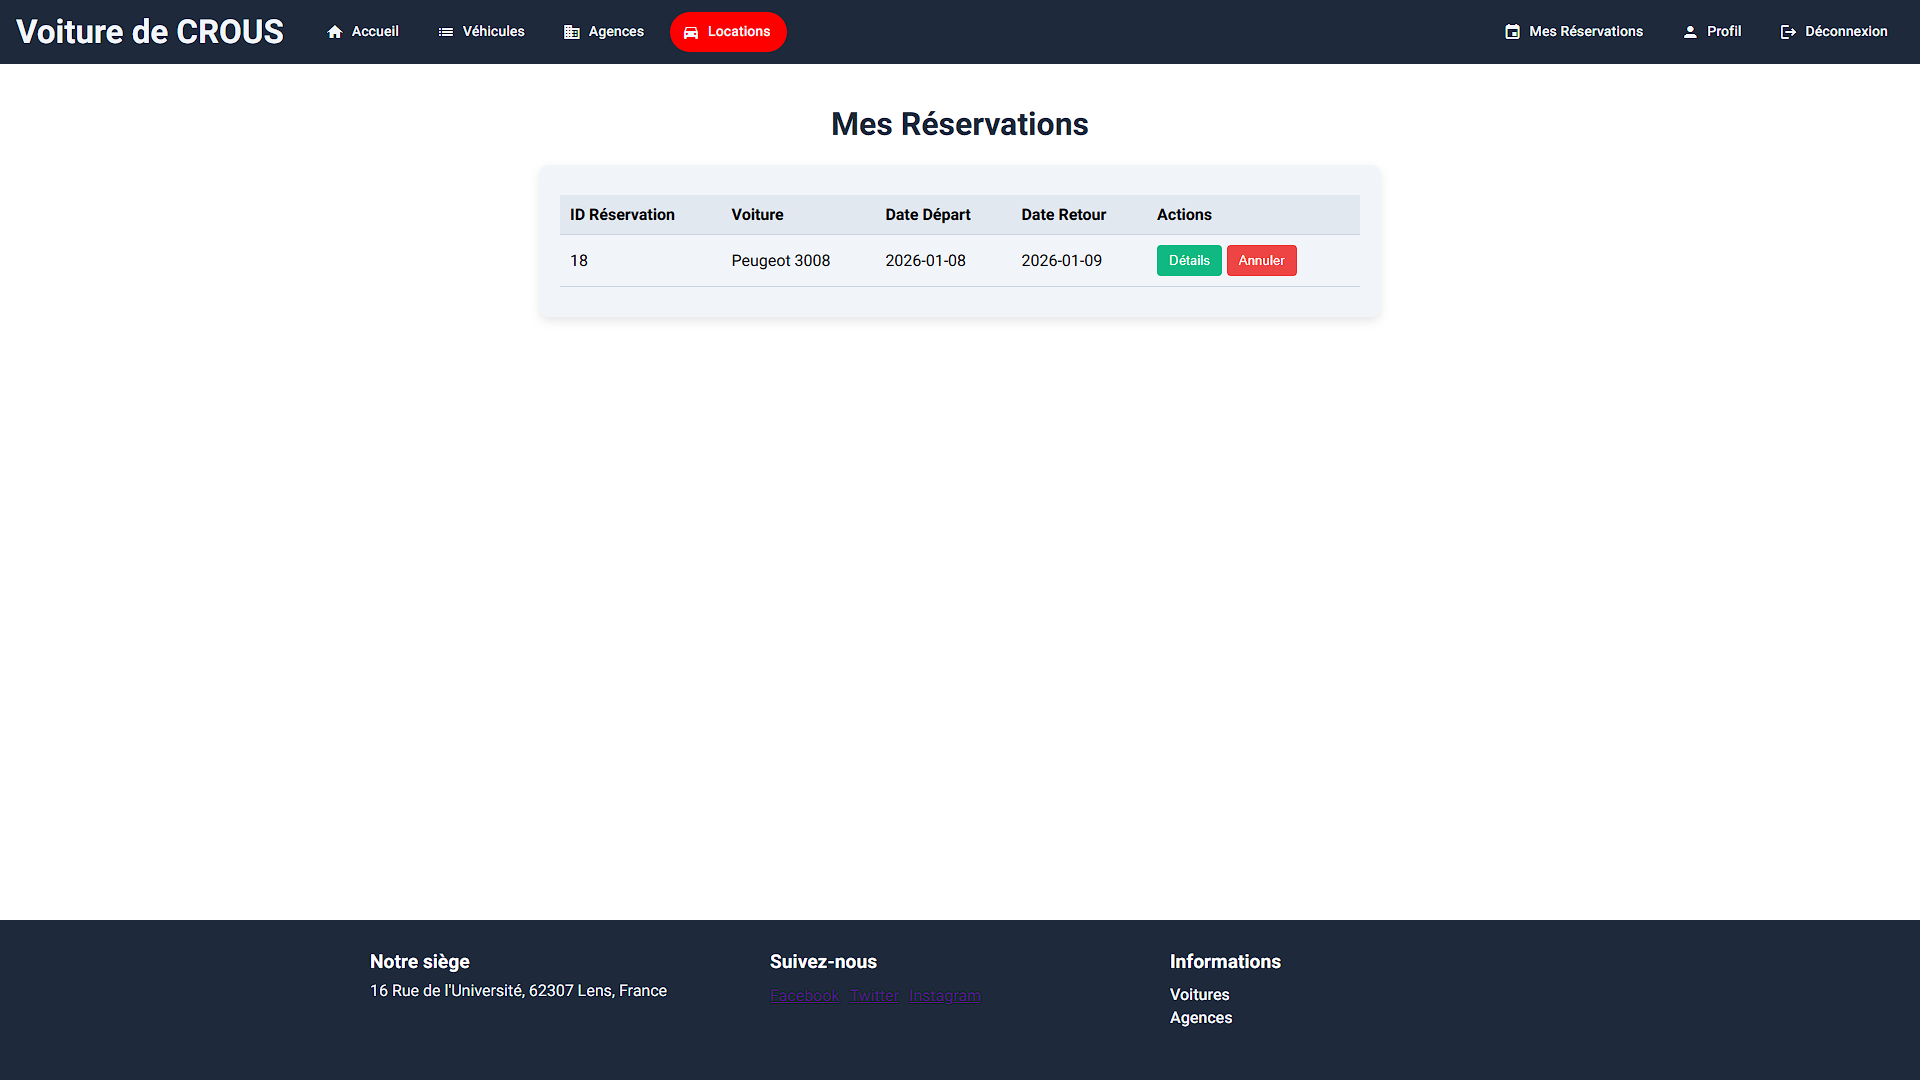The image size is (1920, 1080).
Task: Log out via Déconnexion
Action: point(1834,32)
